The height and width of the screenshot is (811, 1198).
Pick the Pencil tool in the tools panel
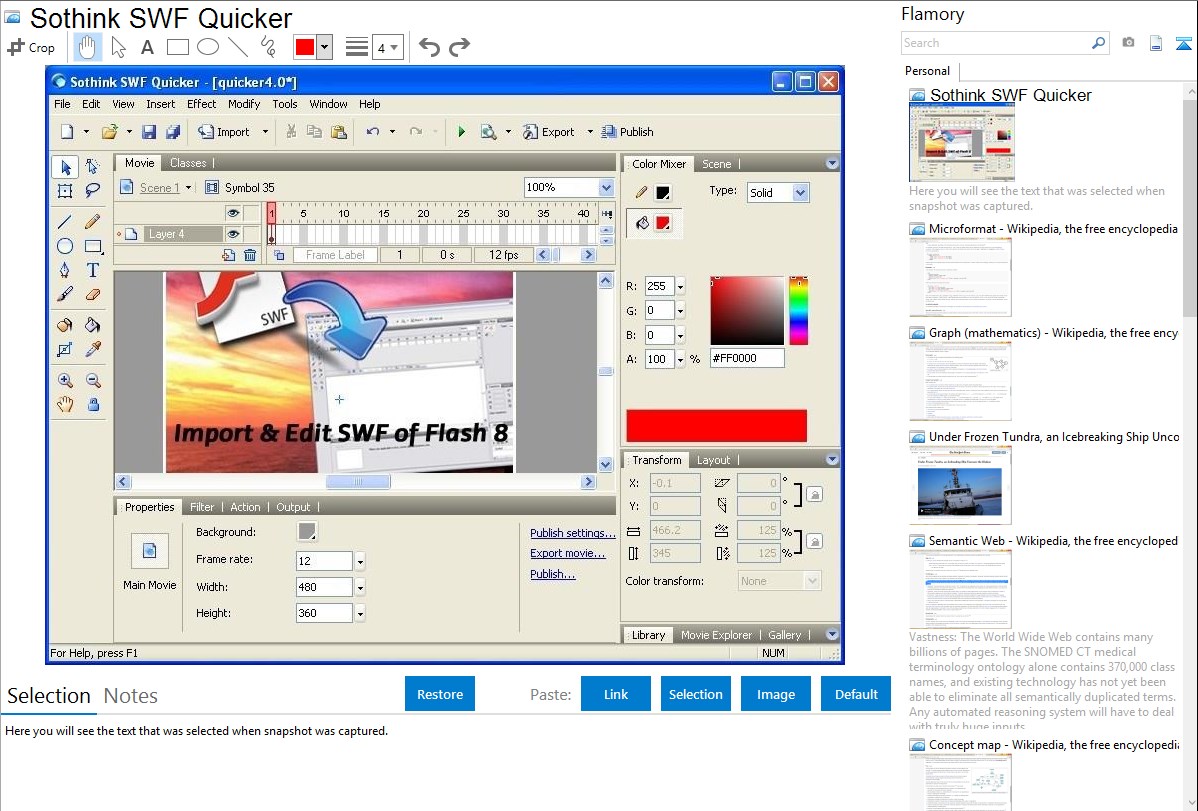(x=93, y=222)
